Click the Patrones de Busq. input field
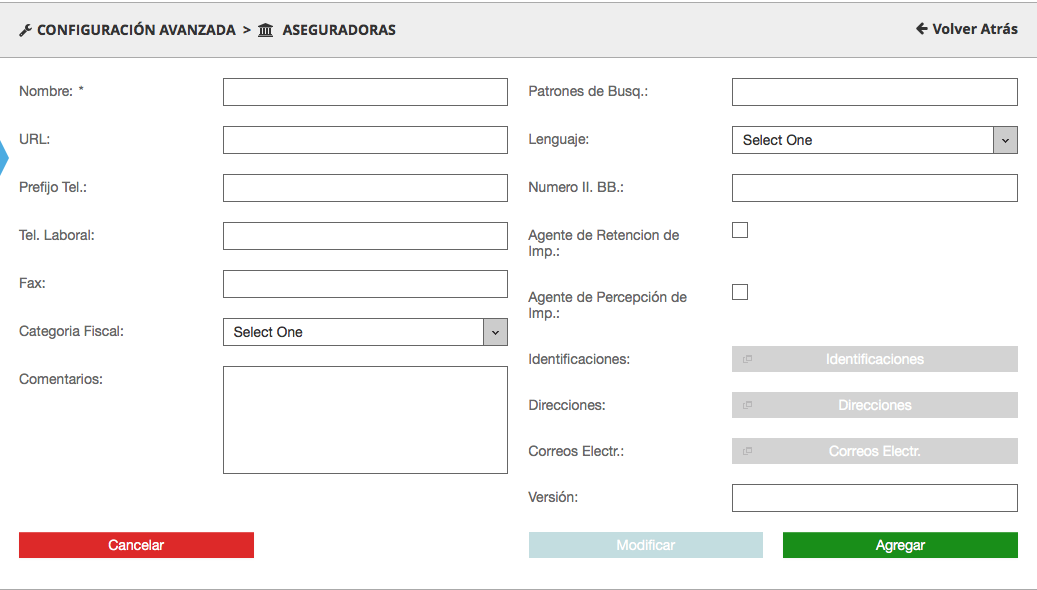 click(x=874, y=92)
